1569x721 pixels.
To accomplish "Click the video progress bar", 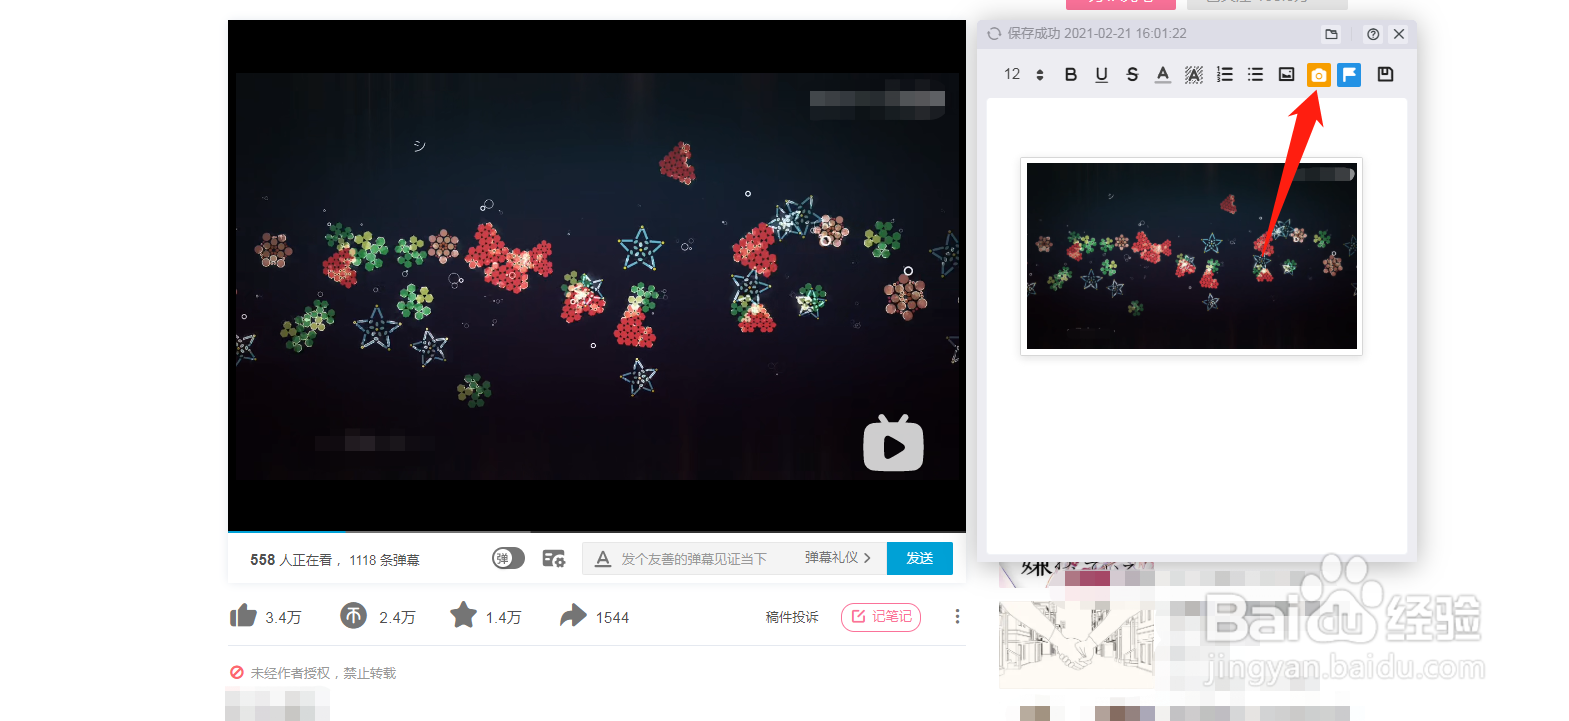I will pos(597,531).
